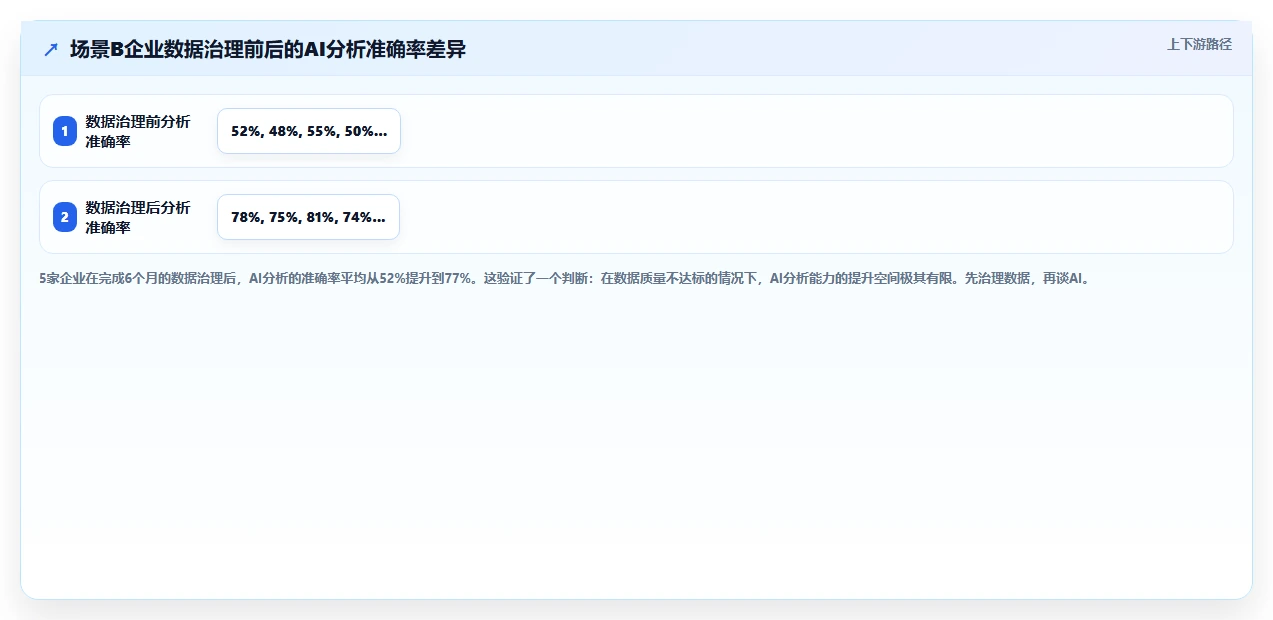Click the 数据治理前分析准确率 label
1273x620 pixels.
tap(138, 131)
